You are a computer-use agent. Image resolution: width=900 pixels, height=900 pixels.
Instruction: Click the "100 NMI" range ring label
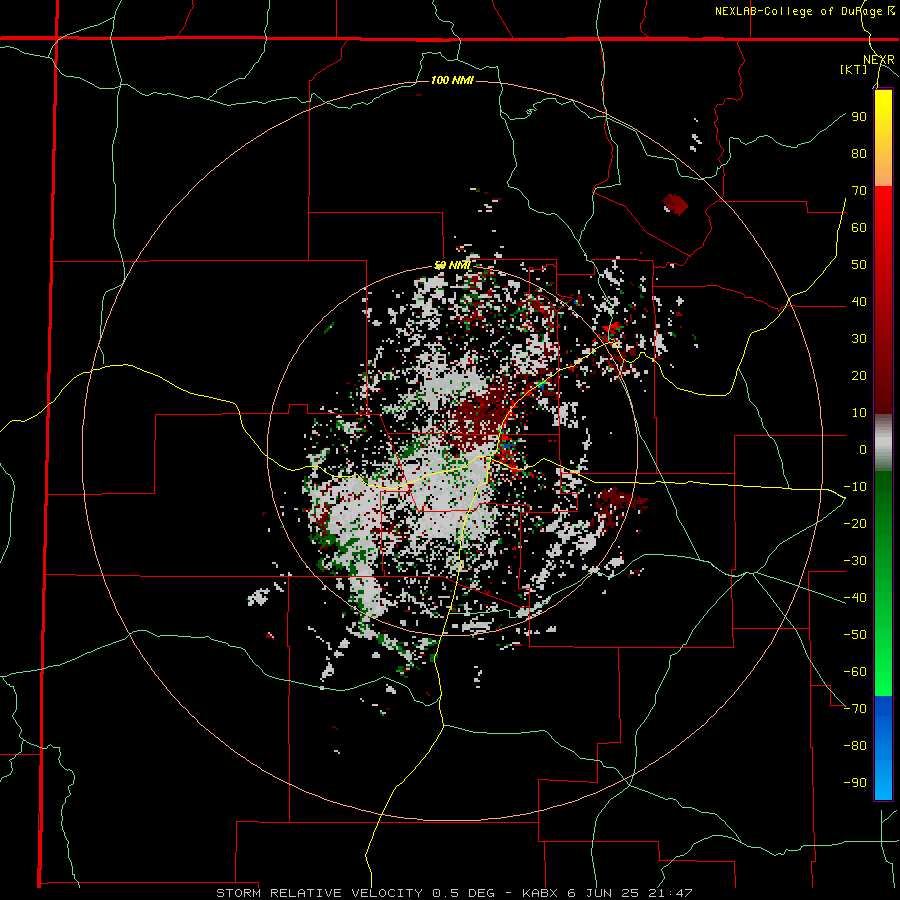coord(452,80)
